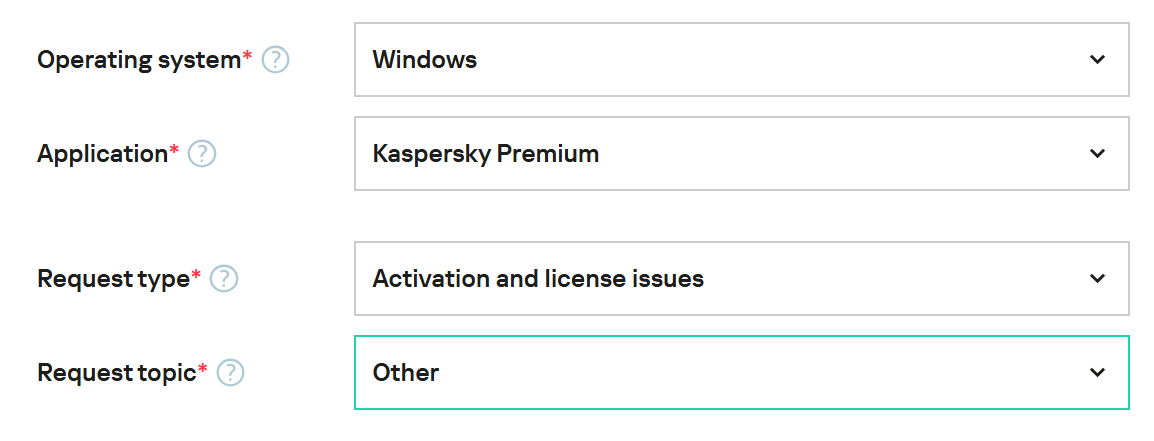Click the Request topic label text

[116, 373]
